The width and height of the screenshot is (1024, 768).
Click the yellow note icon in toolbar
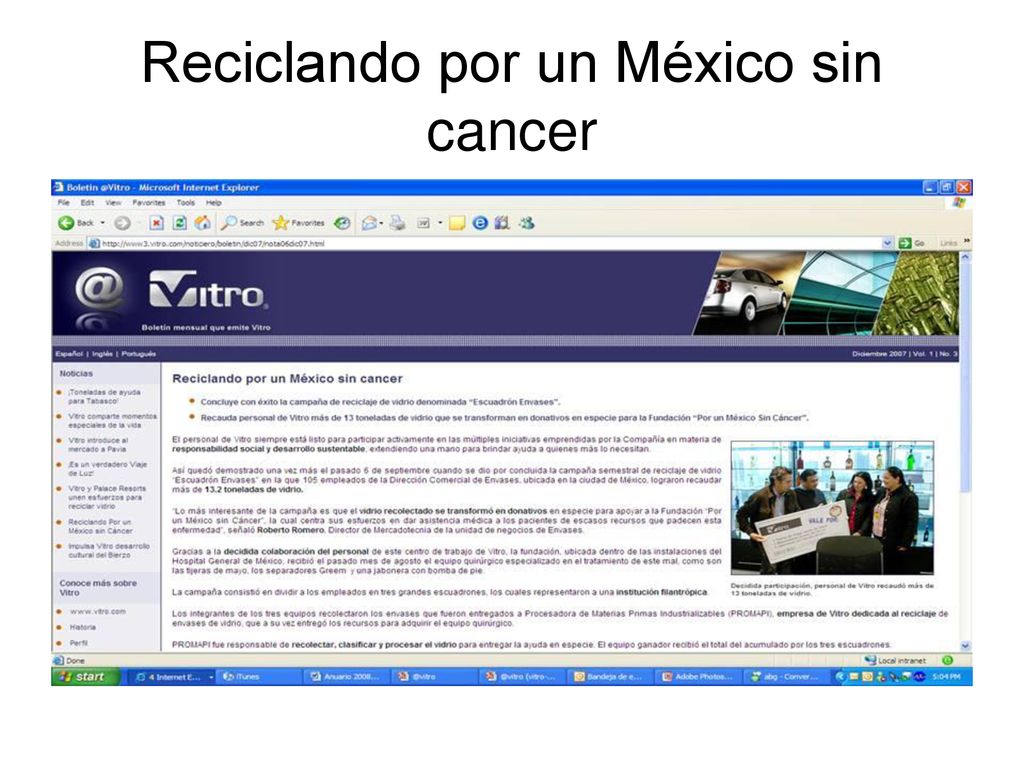coord(457,223)
